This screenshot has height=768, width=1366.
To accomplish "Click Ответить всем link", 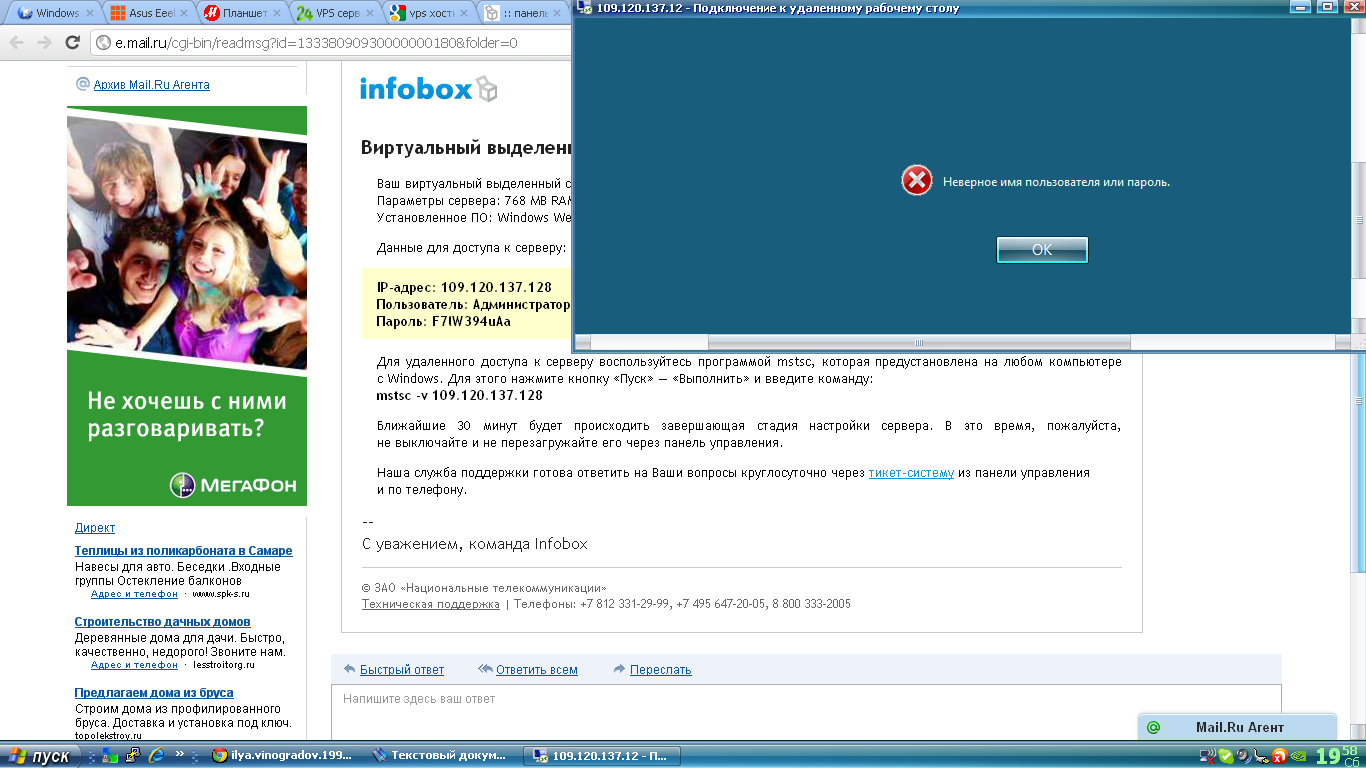I will pyautogui.click(x=536, y=670).
